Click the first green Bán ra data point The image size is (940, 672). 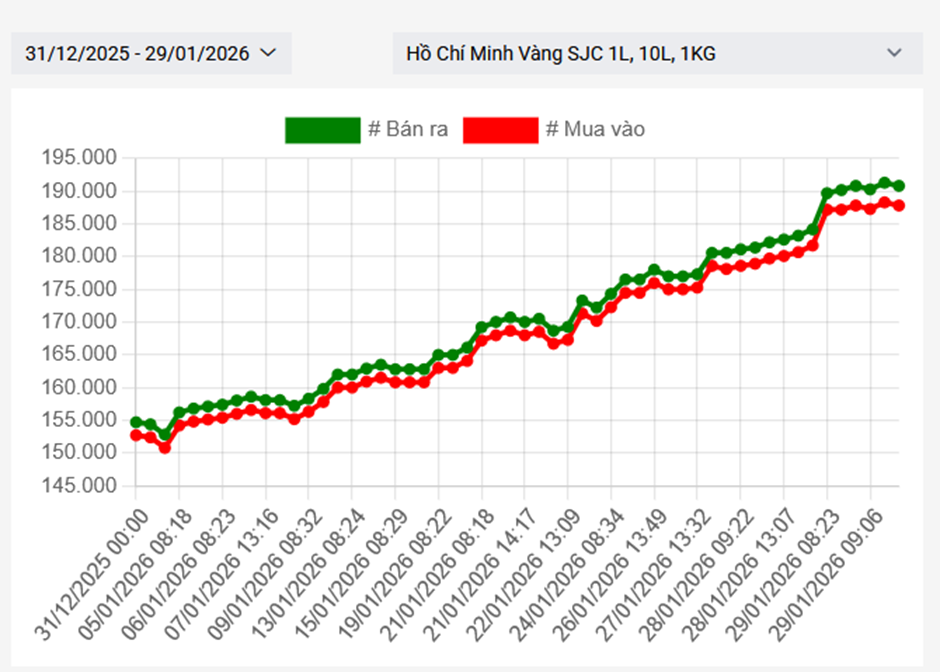[136, 423]
